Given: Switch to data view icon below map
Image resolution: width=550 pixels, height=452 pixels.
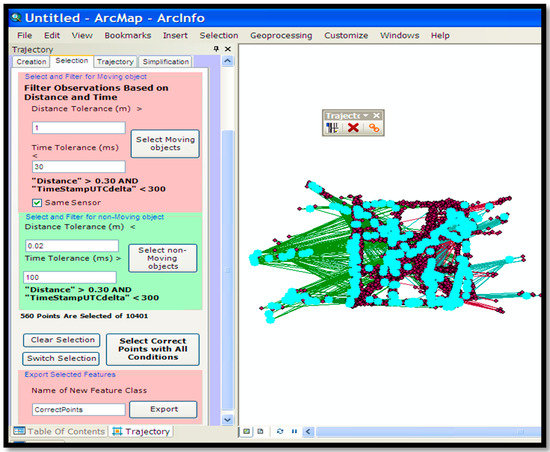Looking at the screenshot, I should 247,431.
